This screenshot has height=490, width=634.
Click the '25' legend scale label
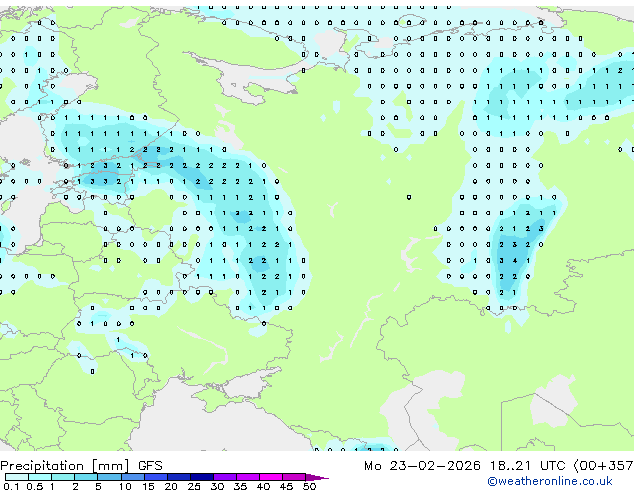pyautogui.click(x=194, y=486)
